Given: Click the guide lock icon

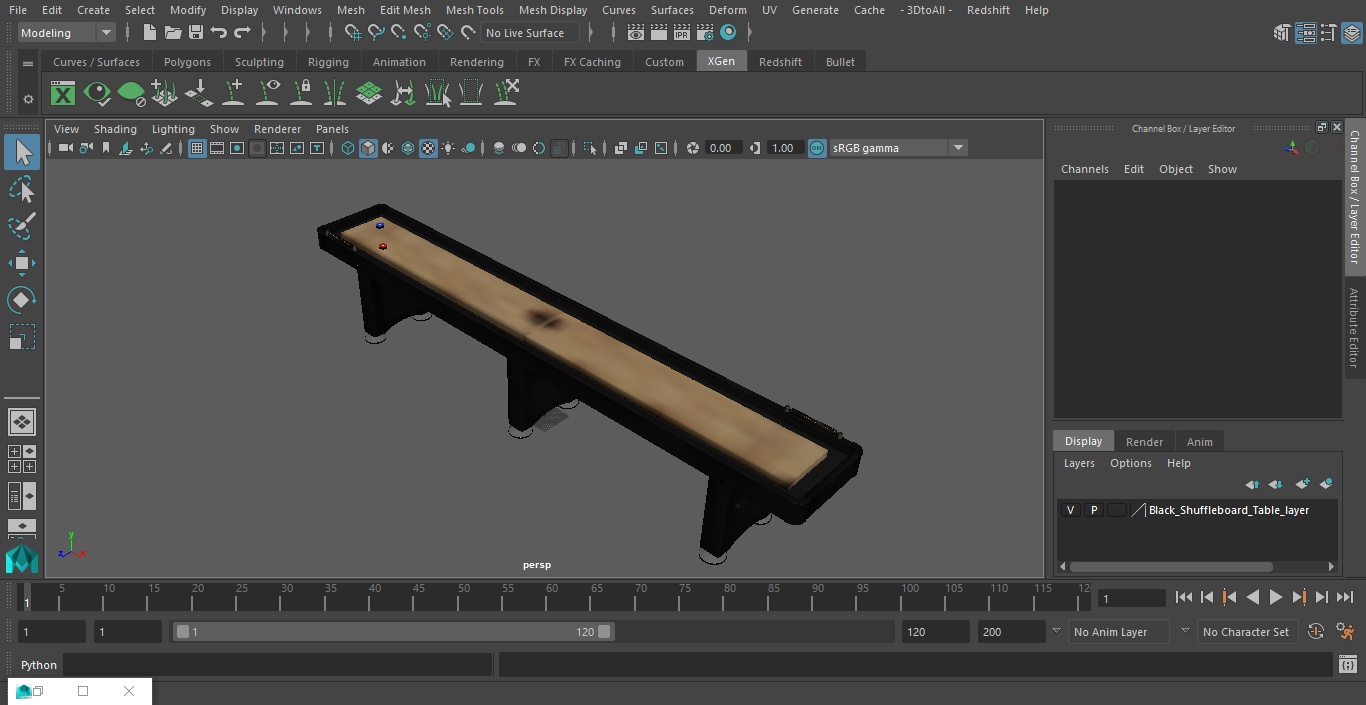Looking at the screenshot, I should (x=301, y=94).
